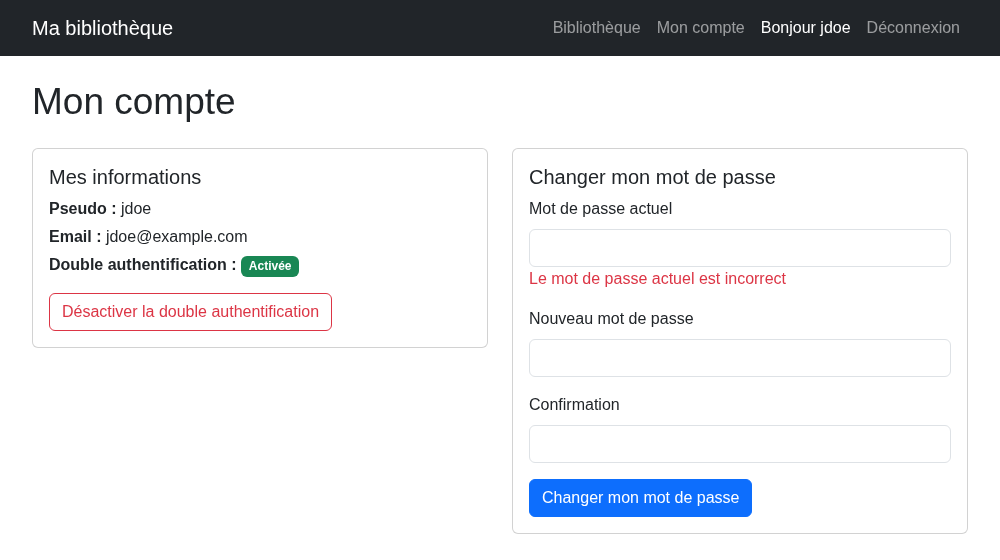Select the Activée status badge
Viewport: 1000px width, 560px height.
point(270,266)
